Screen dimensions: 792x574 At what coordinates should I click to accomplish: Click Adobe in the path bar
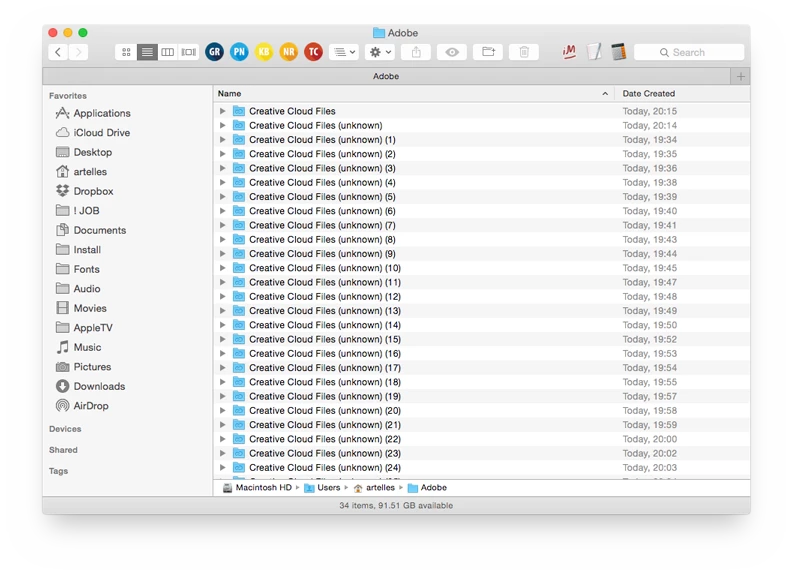[427, 488]
